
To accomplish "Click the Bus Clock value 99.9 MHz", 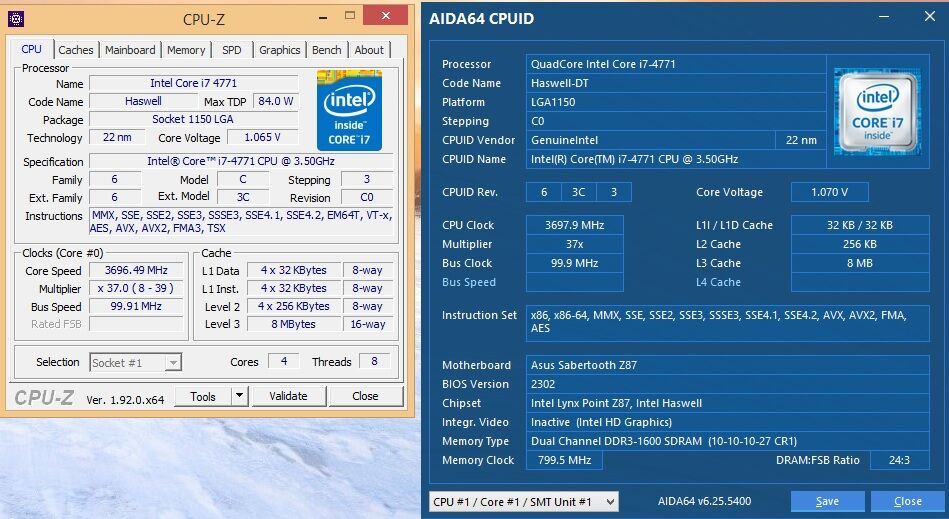I will pyautogui.click(x=574, y=263).
